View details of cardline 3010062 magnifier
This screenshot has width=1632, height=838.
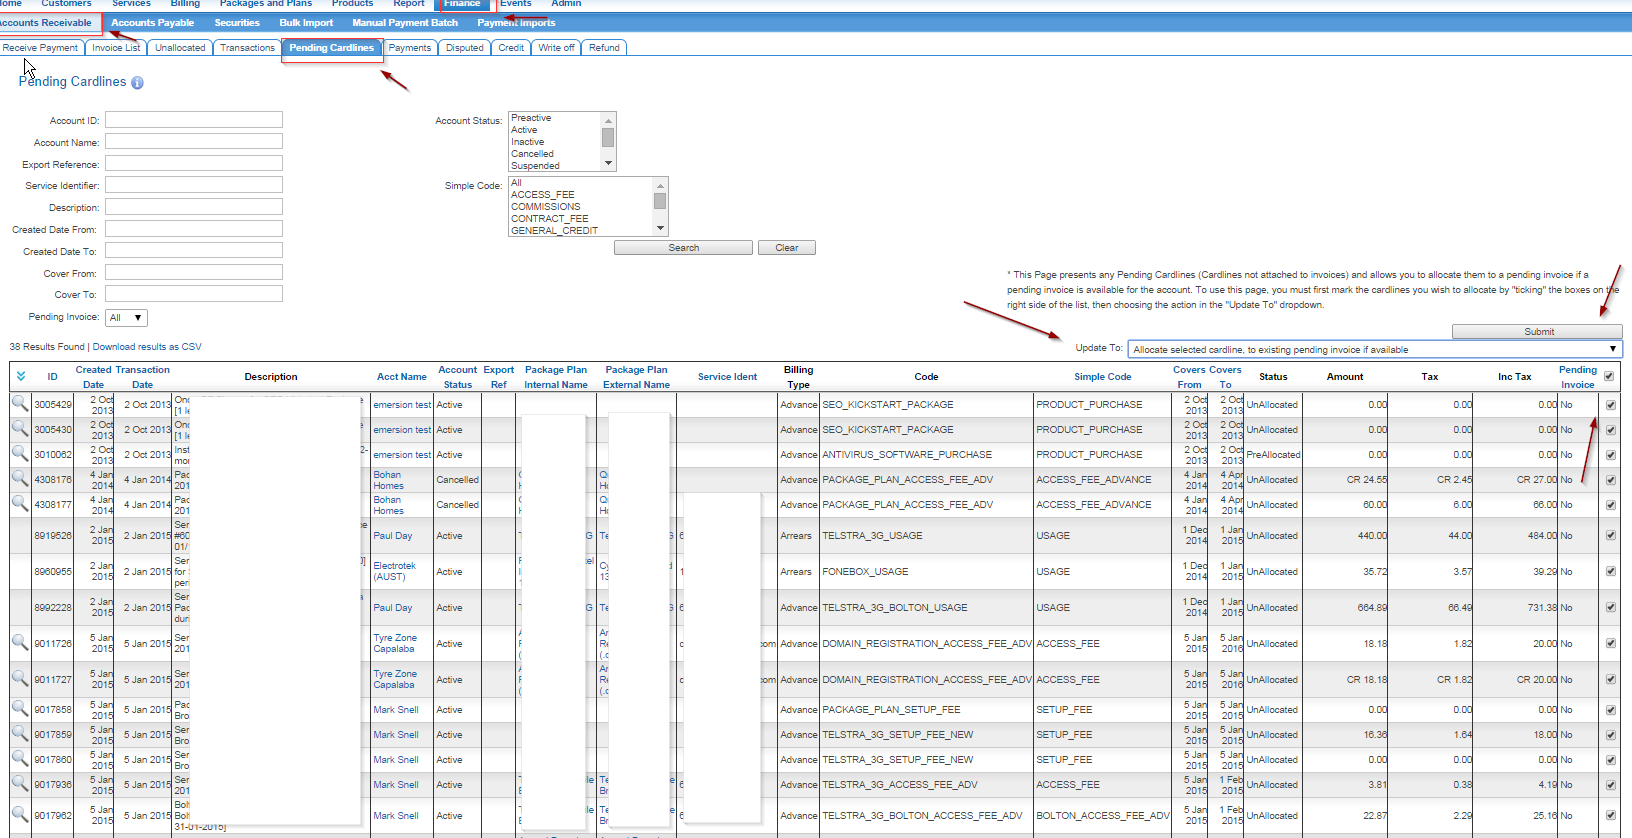coord(20,453)
